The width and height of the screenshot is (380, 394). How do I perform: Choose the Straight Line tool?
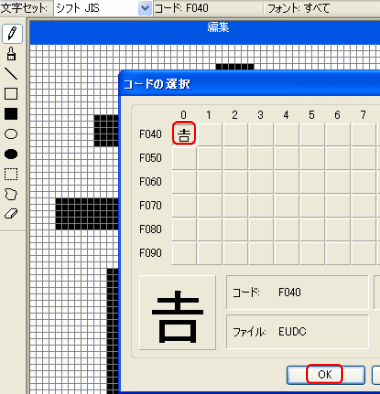(11, 74)
